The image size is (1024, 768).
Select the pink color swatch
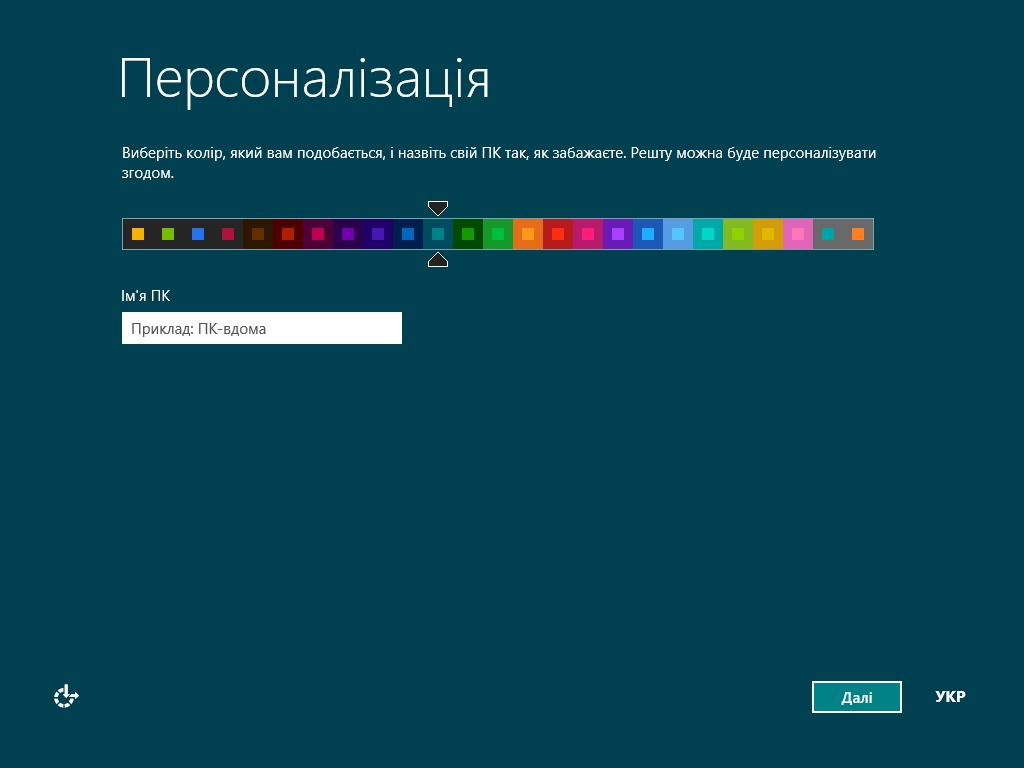[798, 234]
